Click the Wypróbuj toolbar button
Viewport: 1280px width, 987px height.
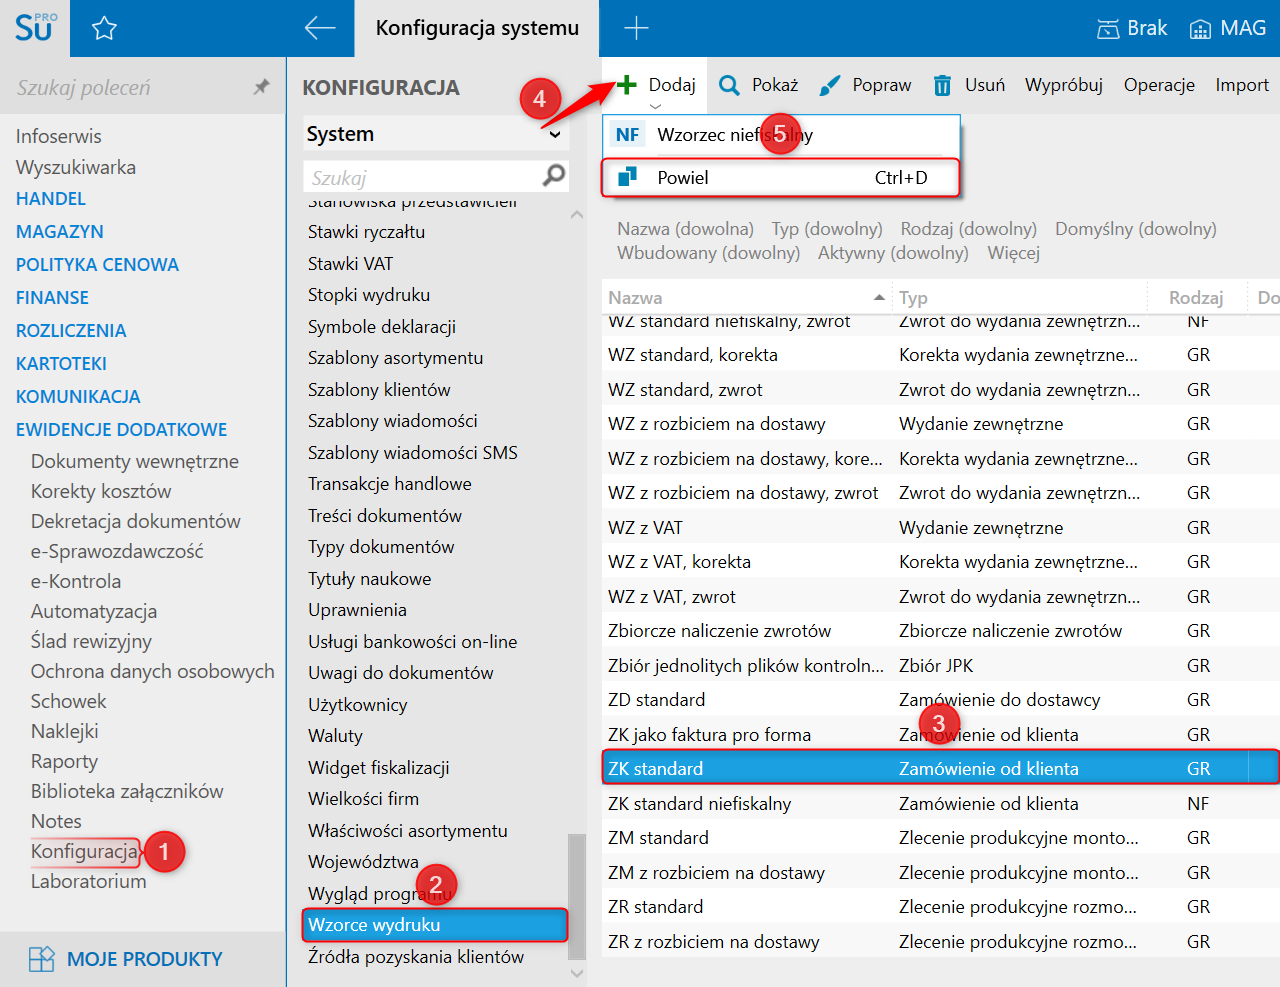click(1064, 85)
